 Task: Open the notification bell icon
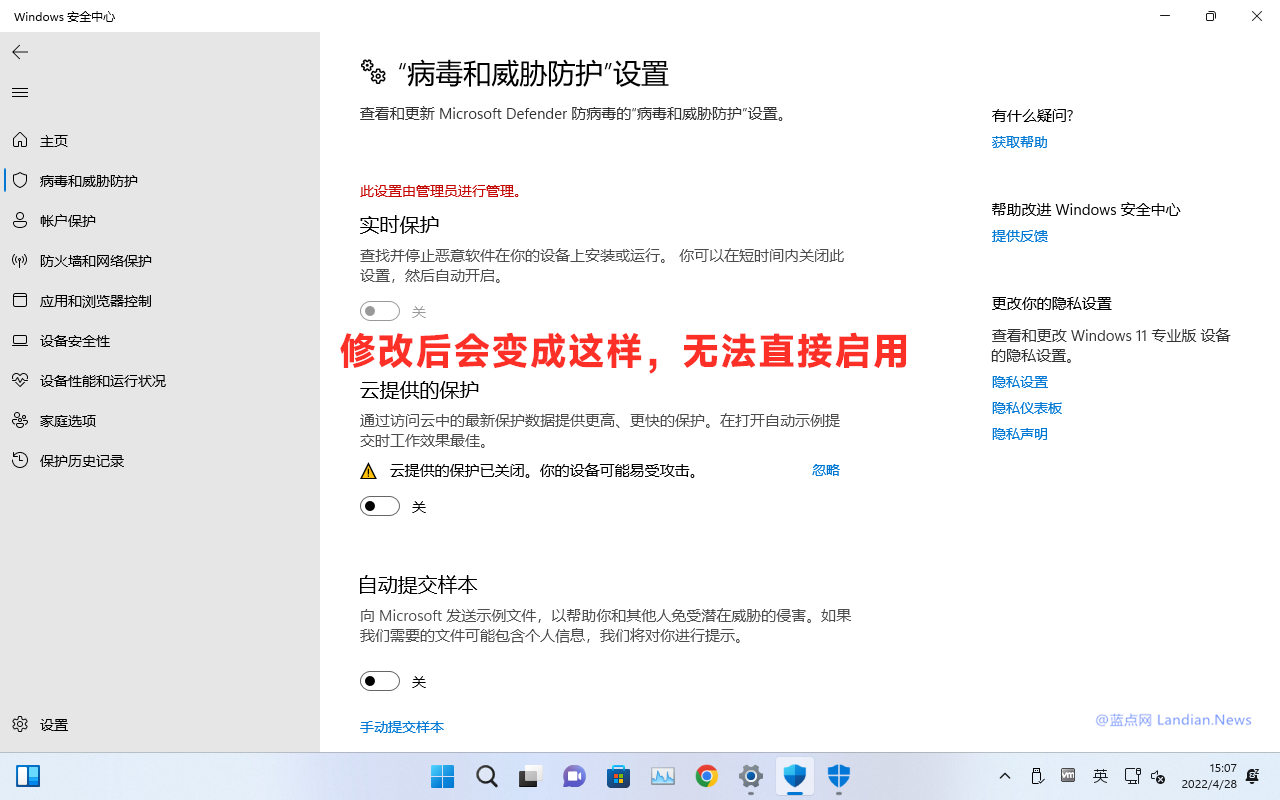click(x=1253, y=776)
